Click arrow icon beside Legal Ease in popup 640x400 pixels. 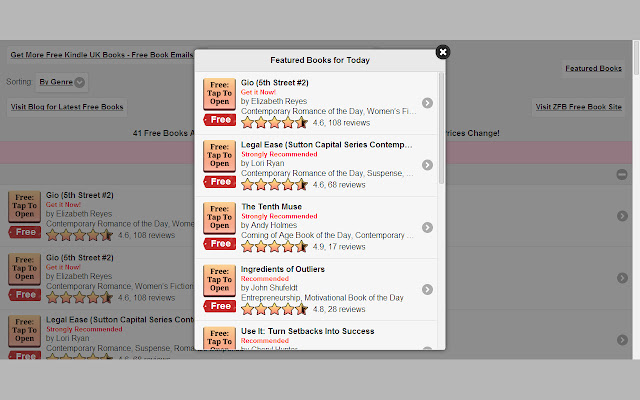(x=427, y=165)
